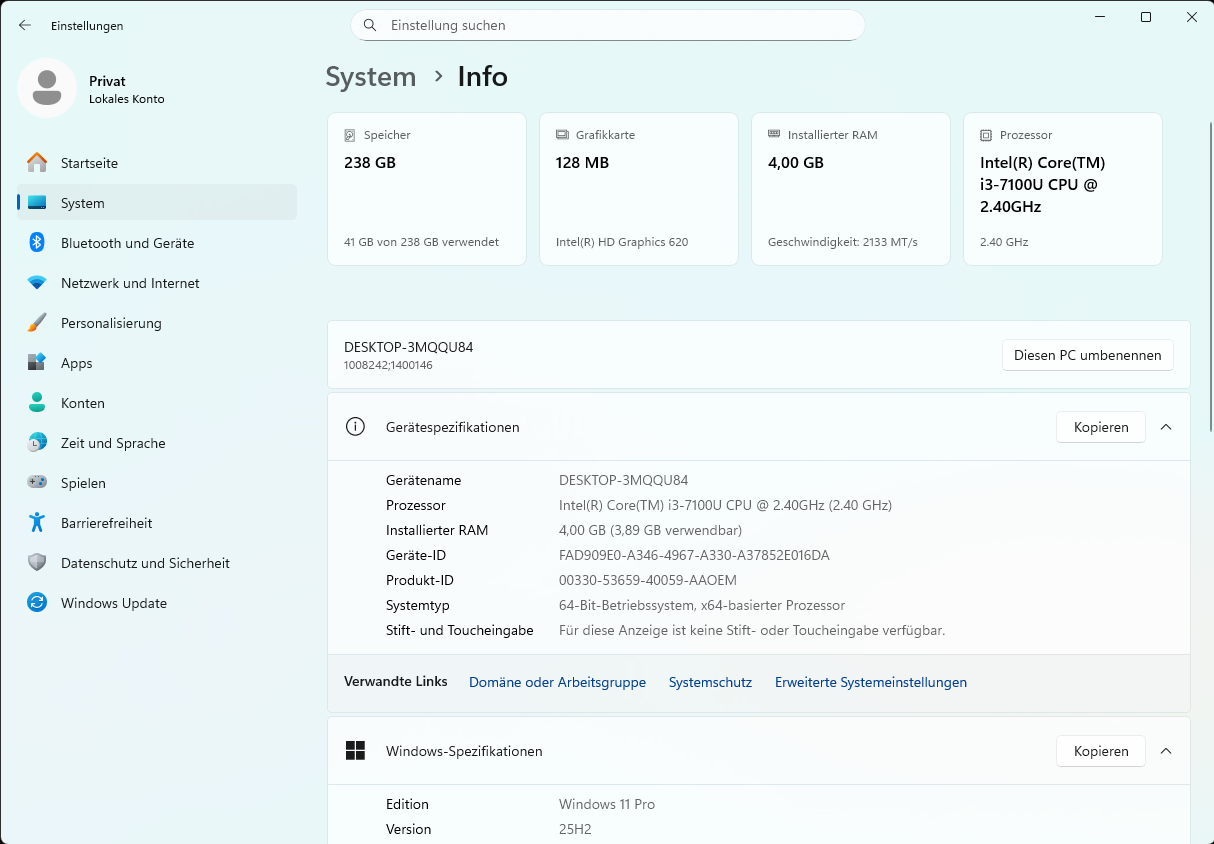This screenshot has height=844, width=1214.
Task: Click the Barrierefreiheit accessibility icon
Action: point(37,522)
